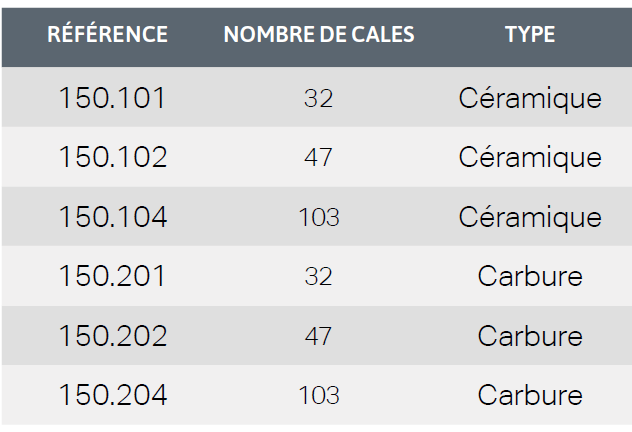Image resolution: width=632 pixels, height=432 pixels.
Task: Click Céramique in the 150.104 row
Action: pos(530,218)
